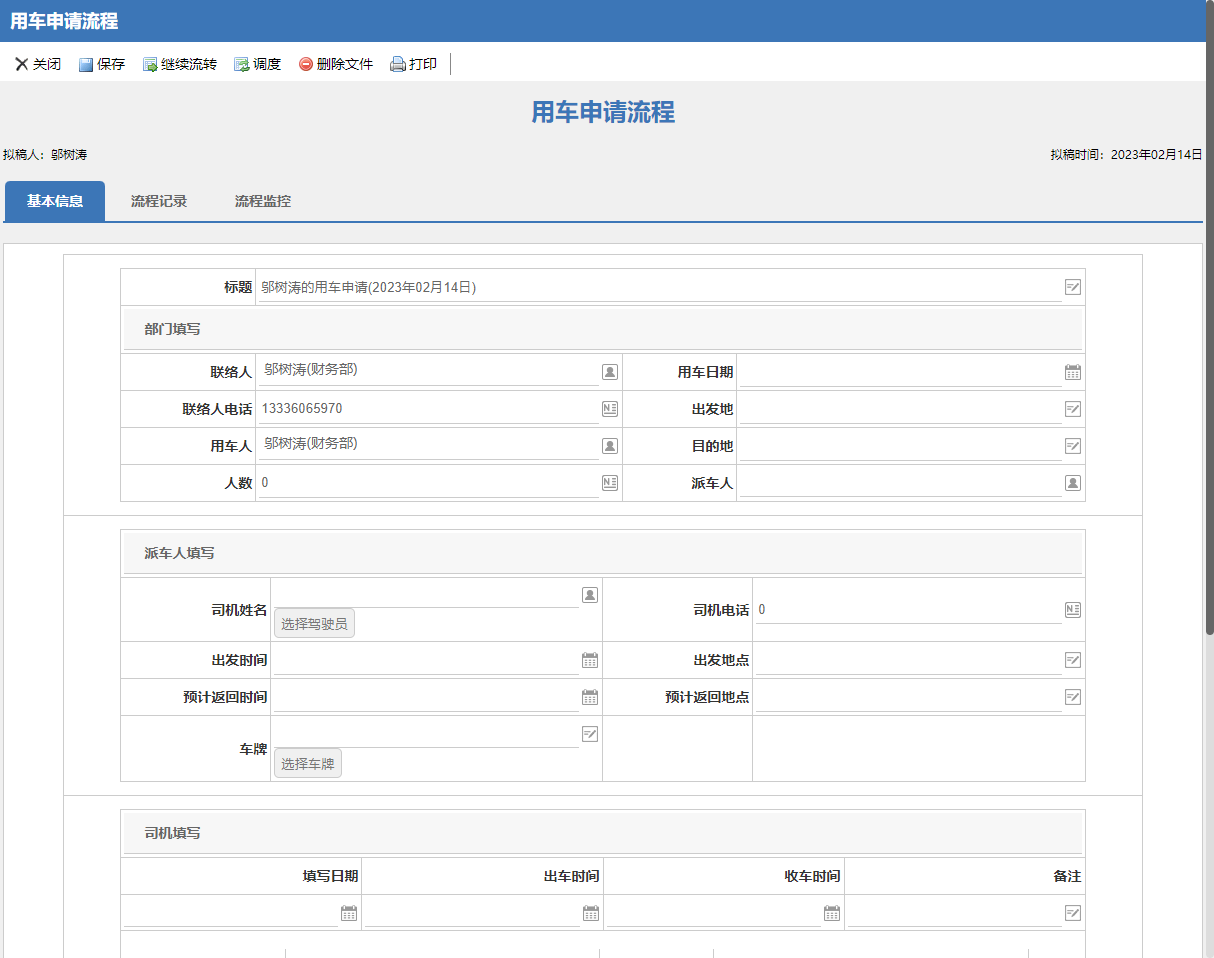Click 删除文件 in the toolbar
1214x958 pixels.
336,64
